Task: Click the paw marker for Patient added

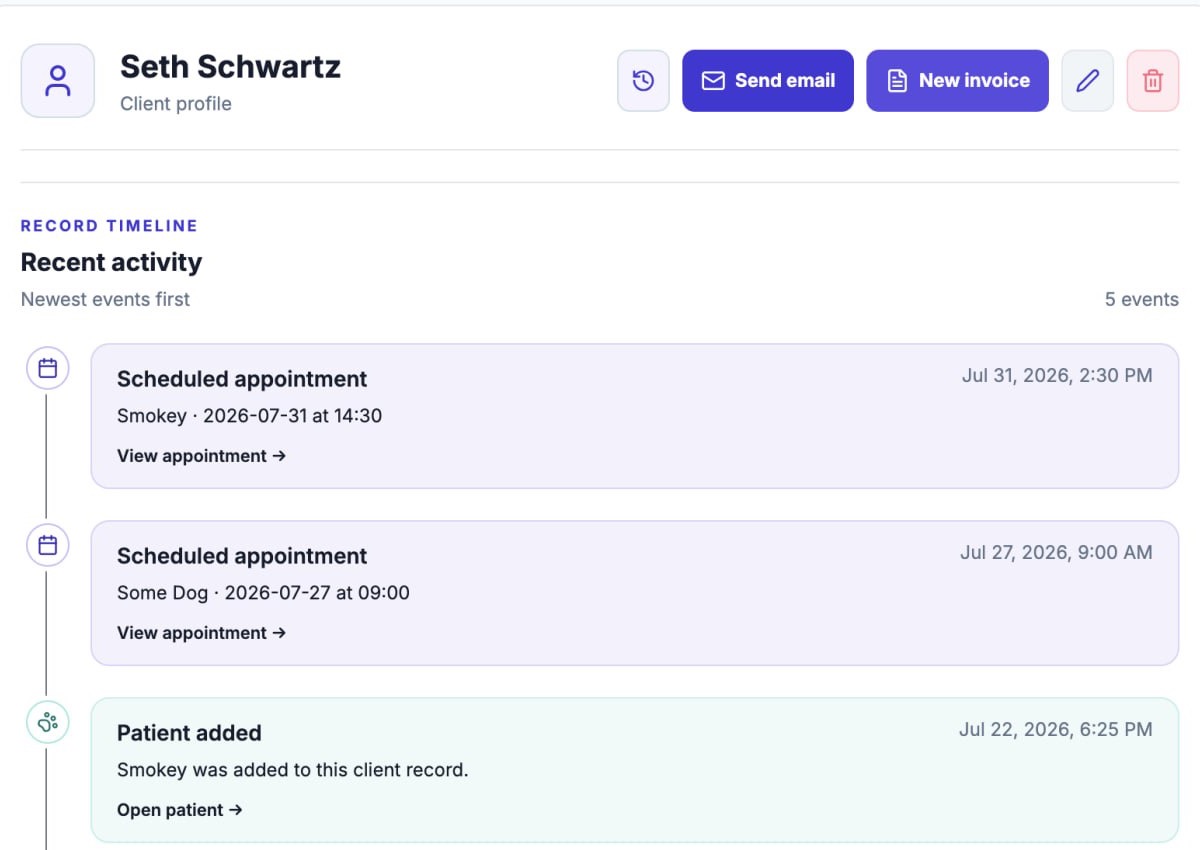Action: (x=47, y=722)
